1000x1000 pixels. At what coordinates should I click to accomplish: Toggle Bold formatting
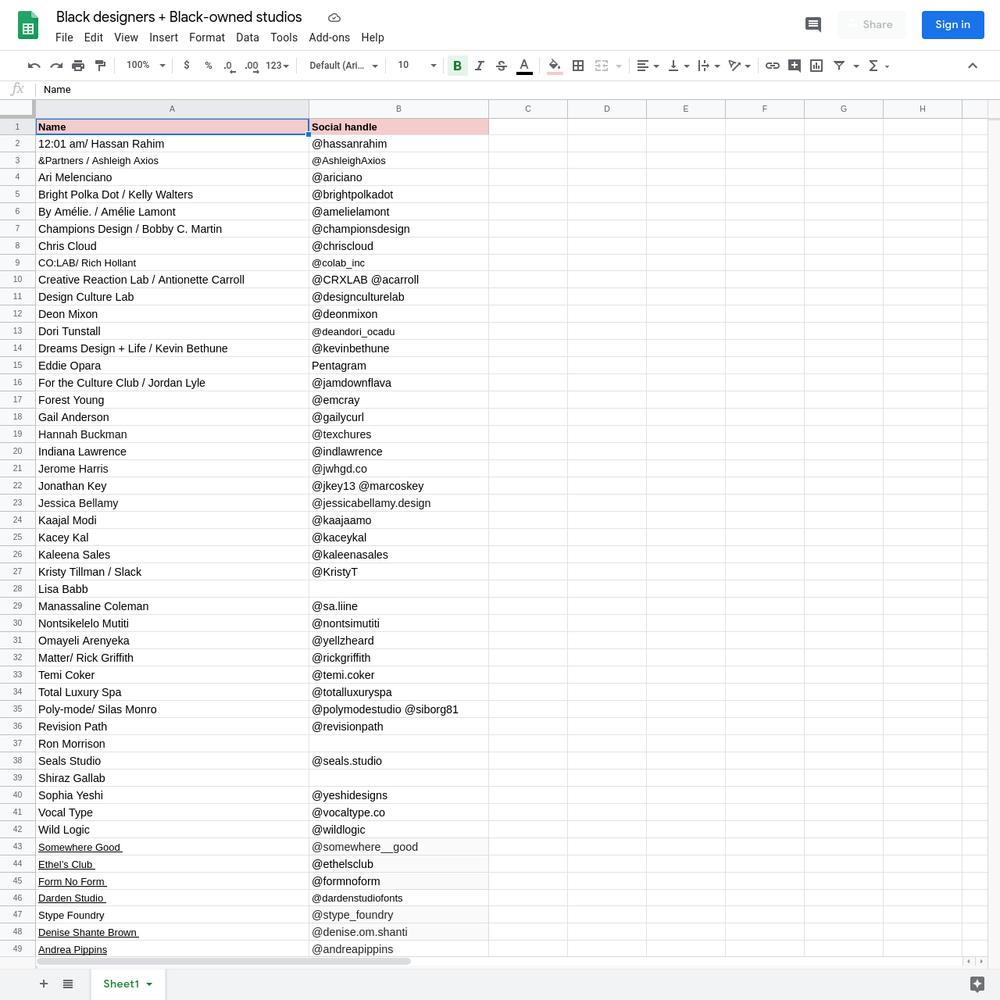click(457, 65)
